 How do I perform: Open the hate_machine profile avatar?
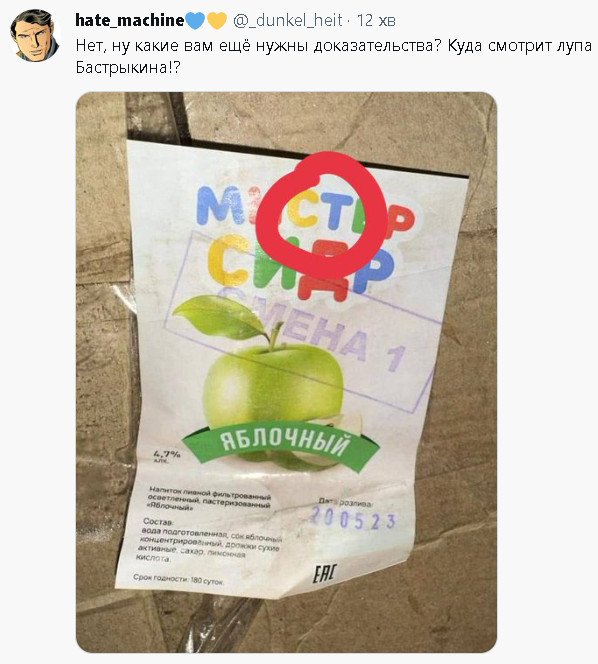pyautogui.click(x=34, y=36)
